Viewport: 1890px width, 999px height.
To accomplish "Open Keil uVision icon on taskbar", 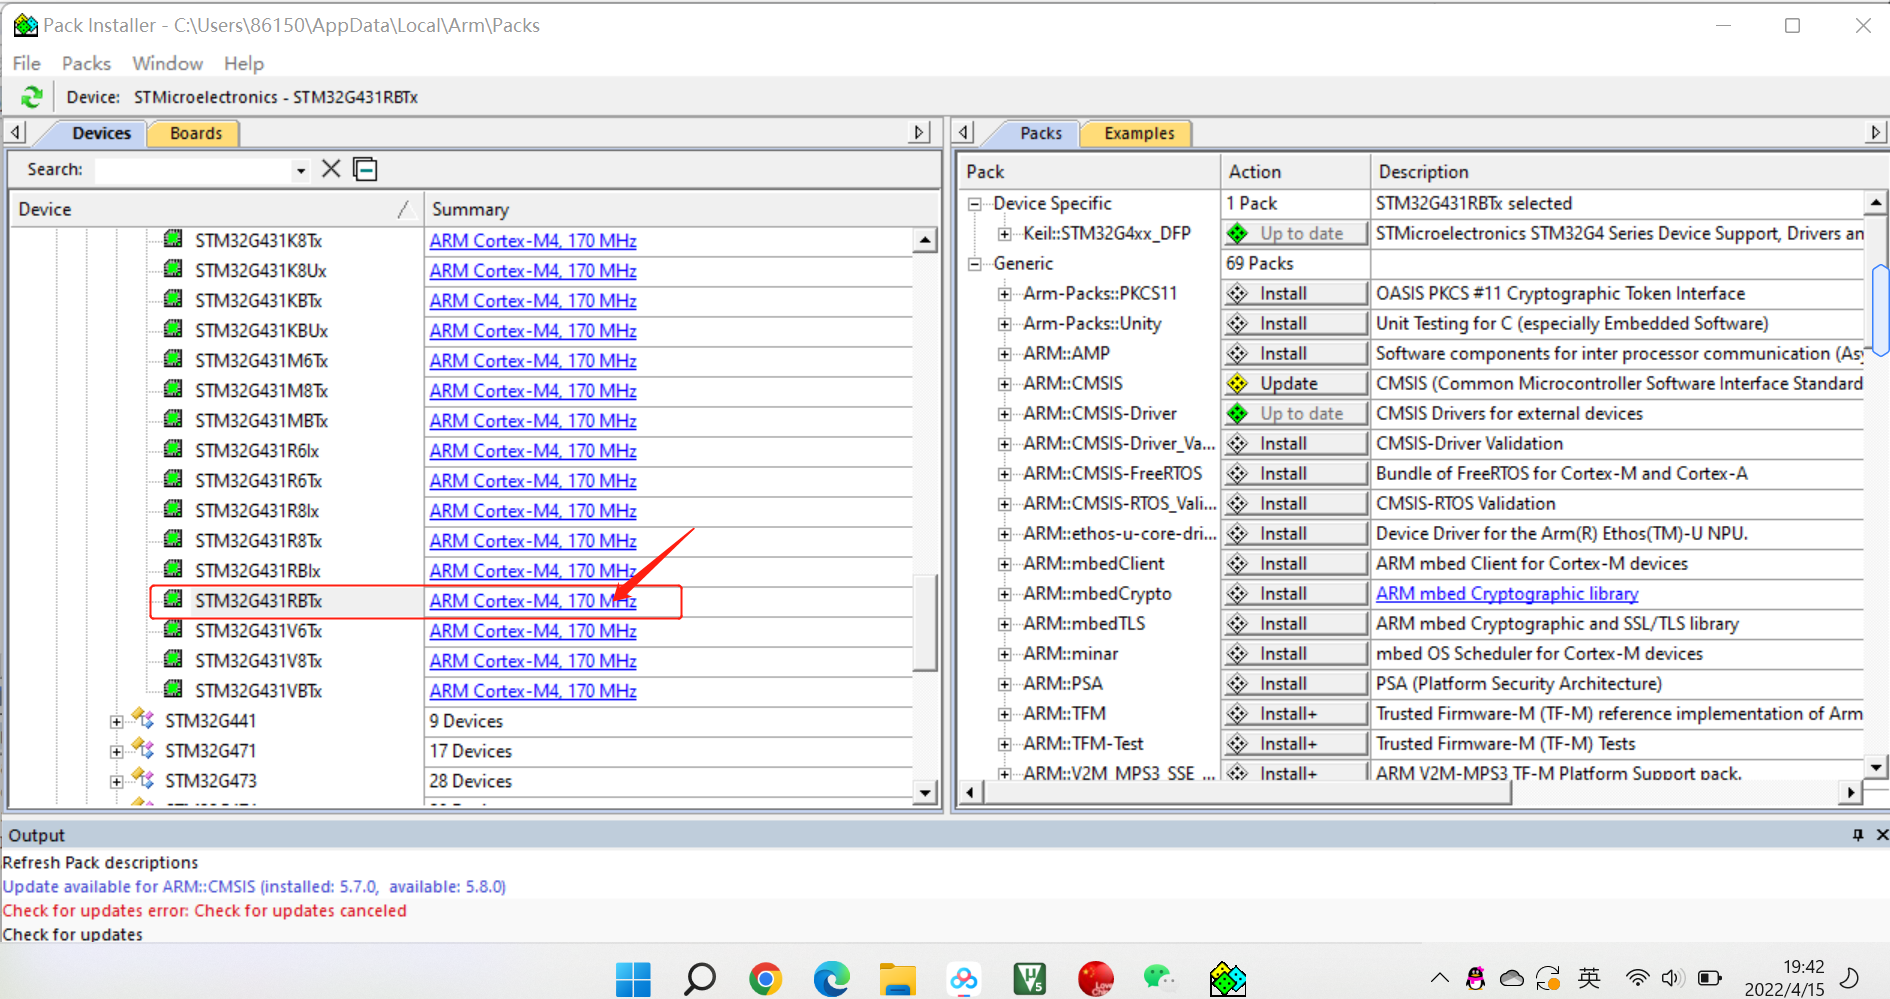I will [x=1029, y=978].
